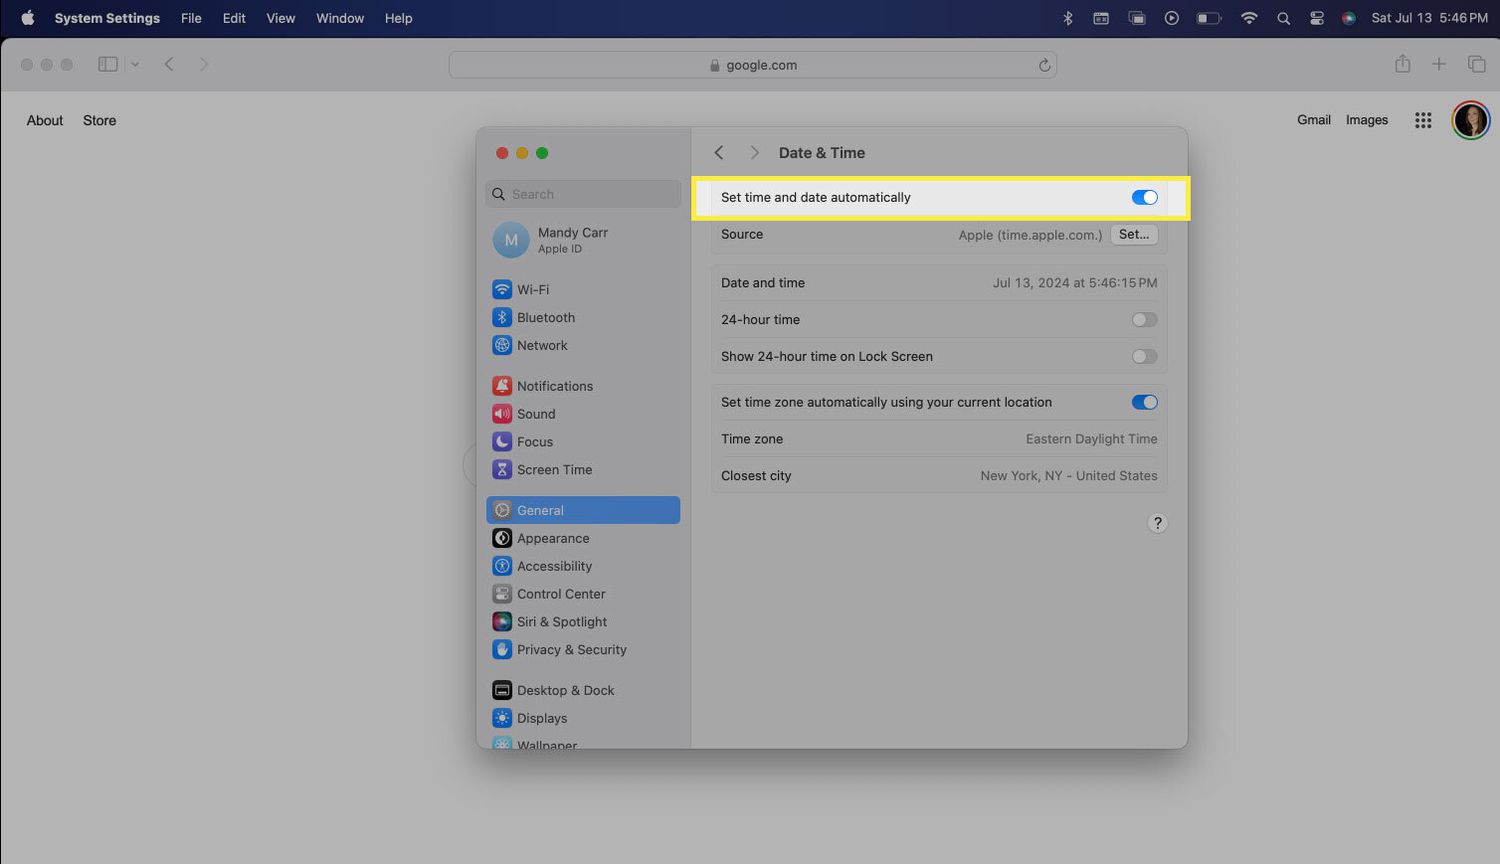Viewport: 1500px width, 864px height.
Task: Open Wi-Fi settings in sidebar
Action: pyautogui.click(x=532, y=290)
